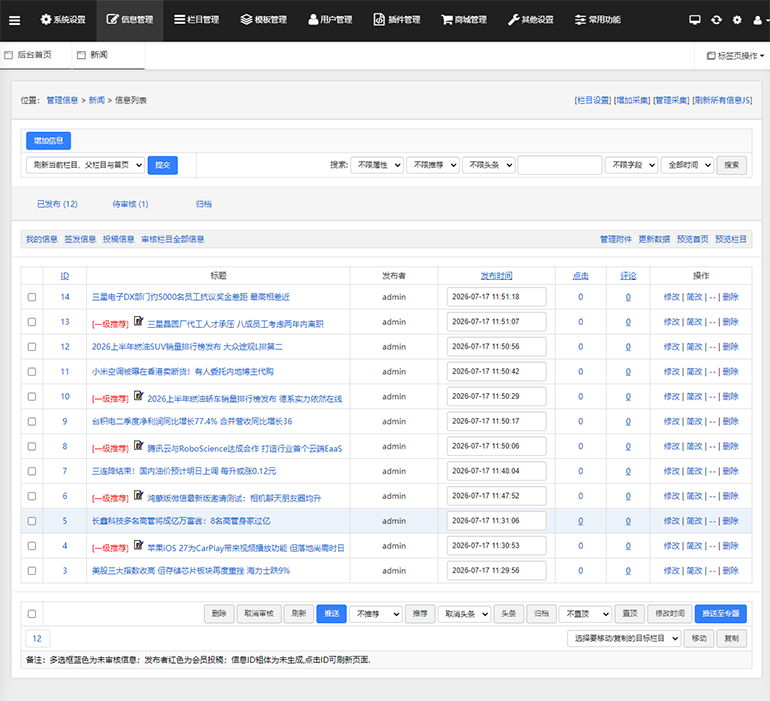Click the user profile icon at top right

758,20
